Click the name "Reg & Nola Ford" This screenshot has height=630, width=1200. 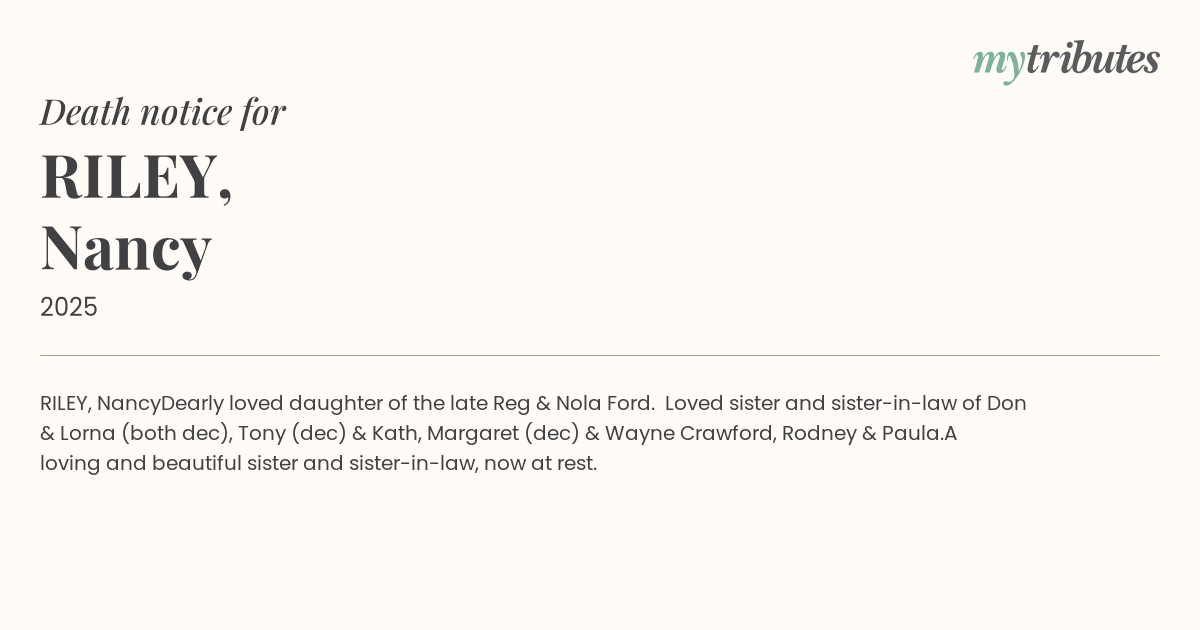point(573,404)
